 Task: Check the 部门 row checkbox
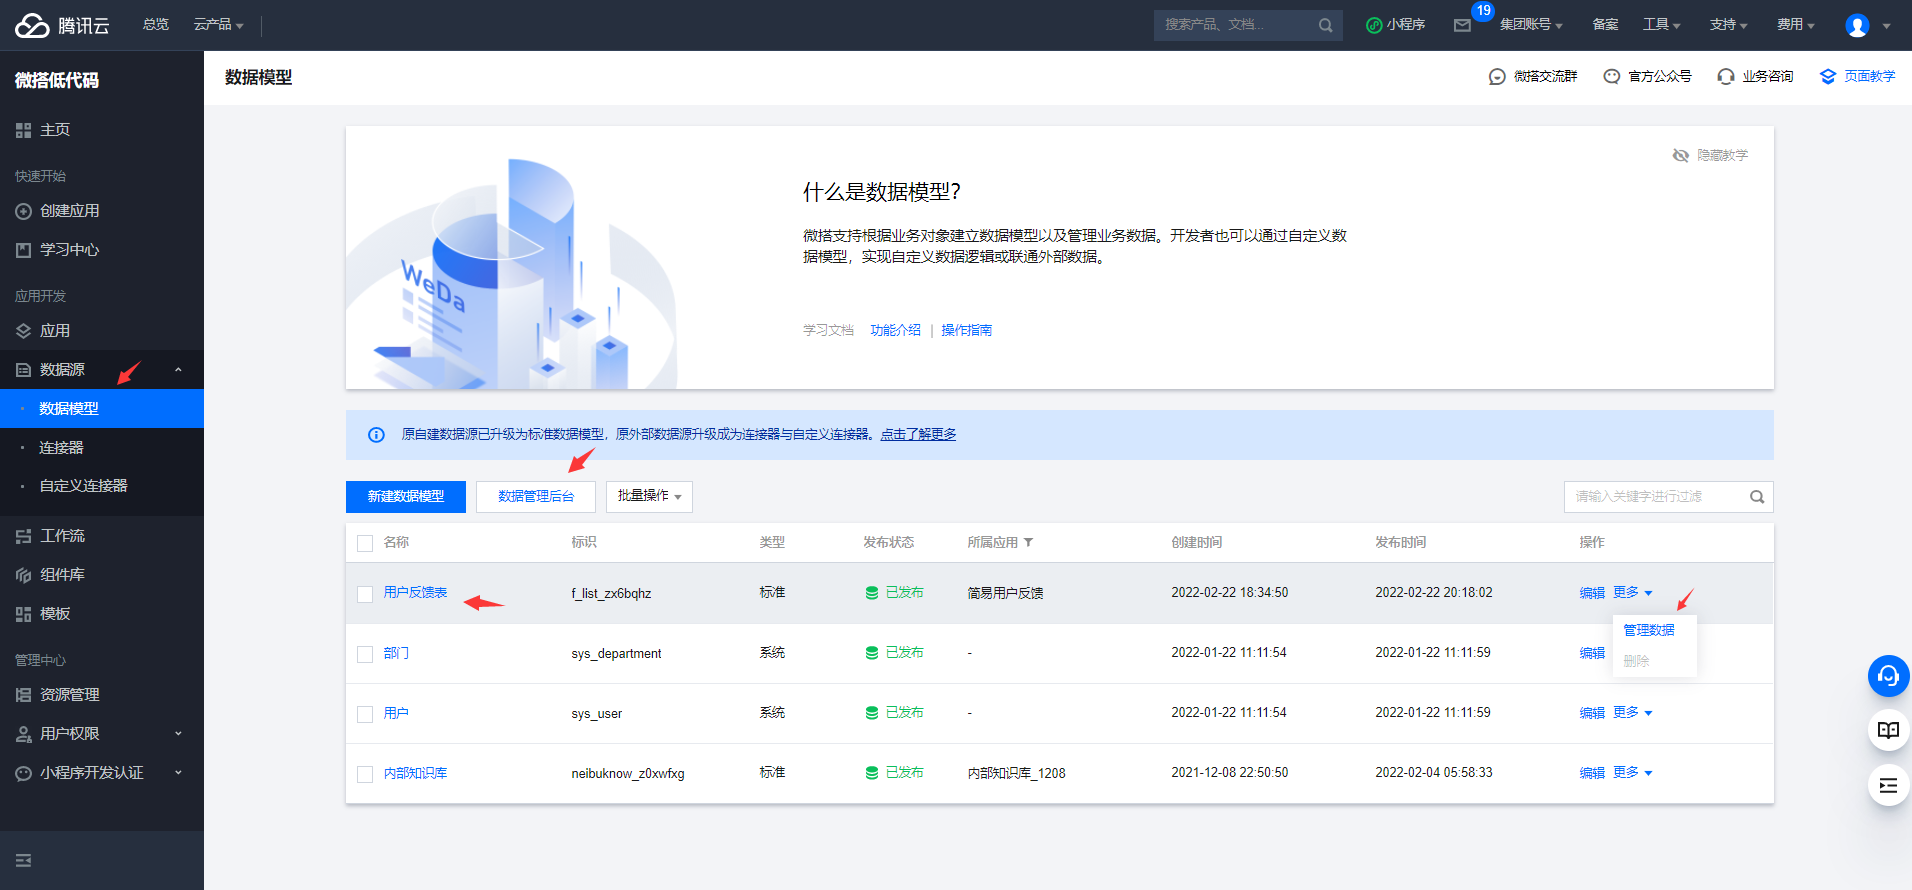[365, 654]
